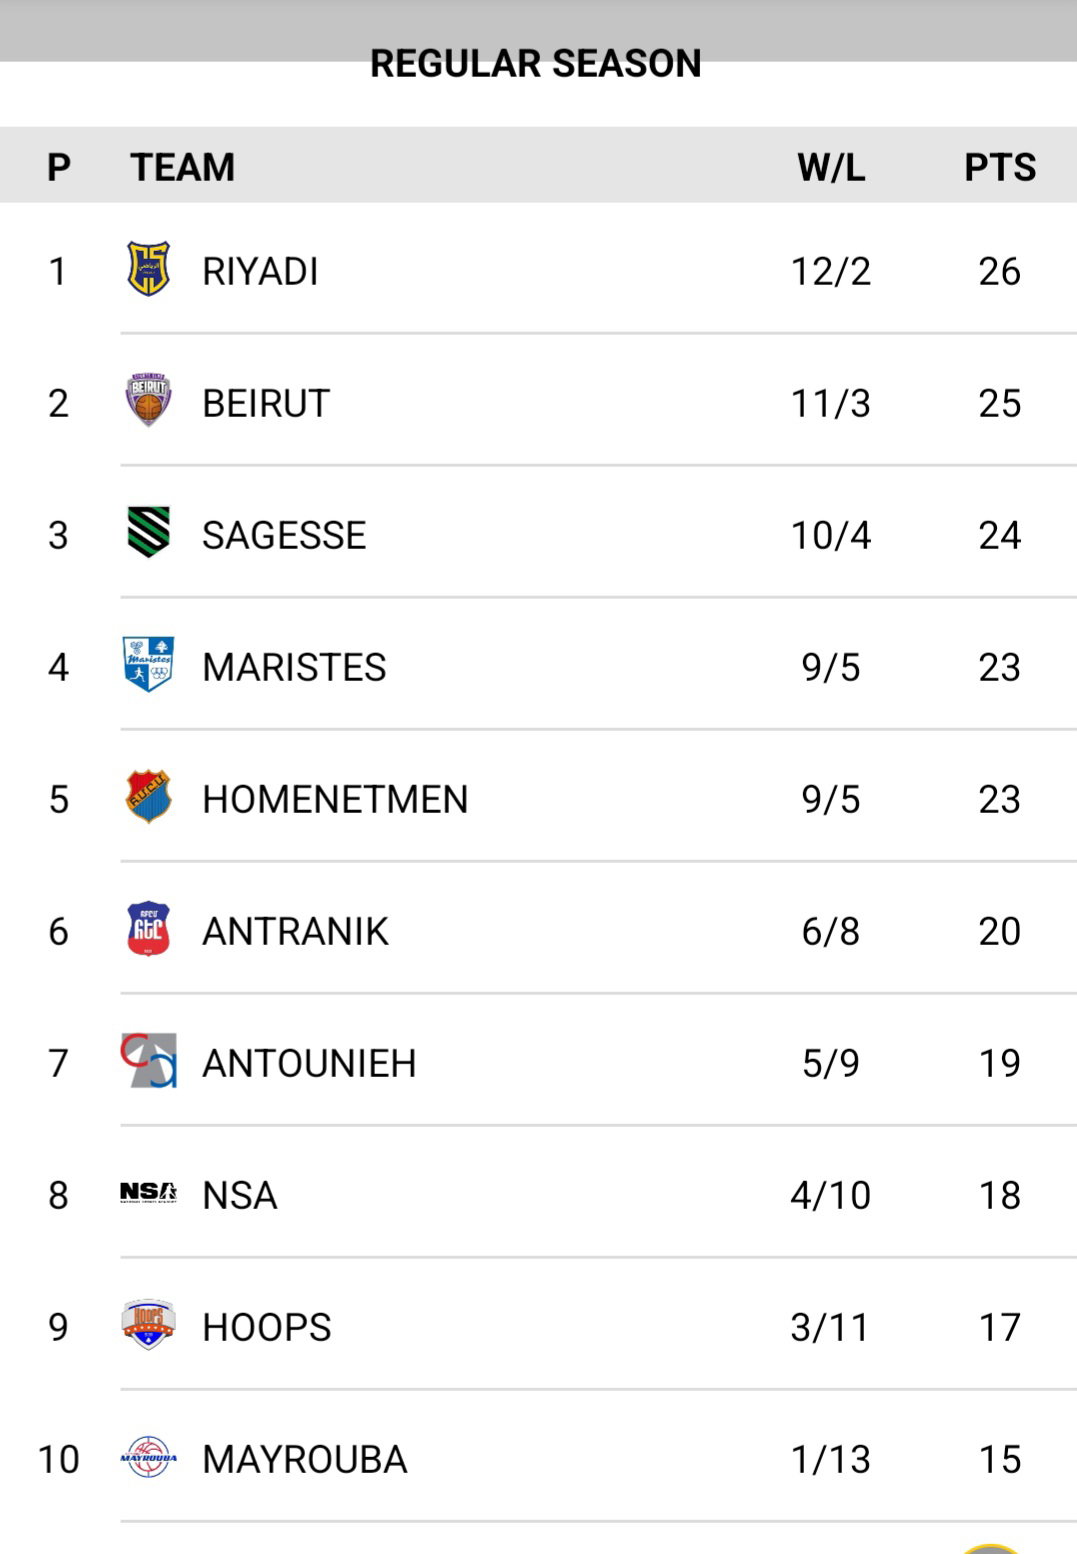The height and width of the screenshot is (1554, 1077).
Task: Click the Maristes team logo
Action: pyautogui.click(x=148, y=665)
